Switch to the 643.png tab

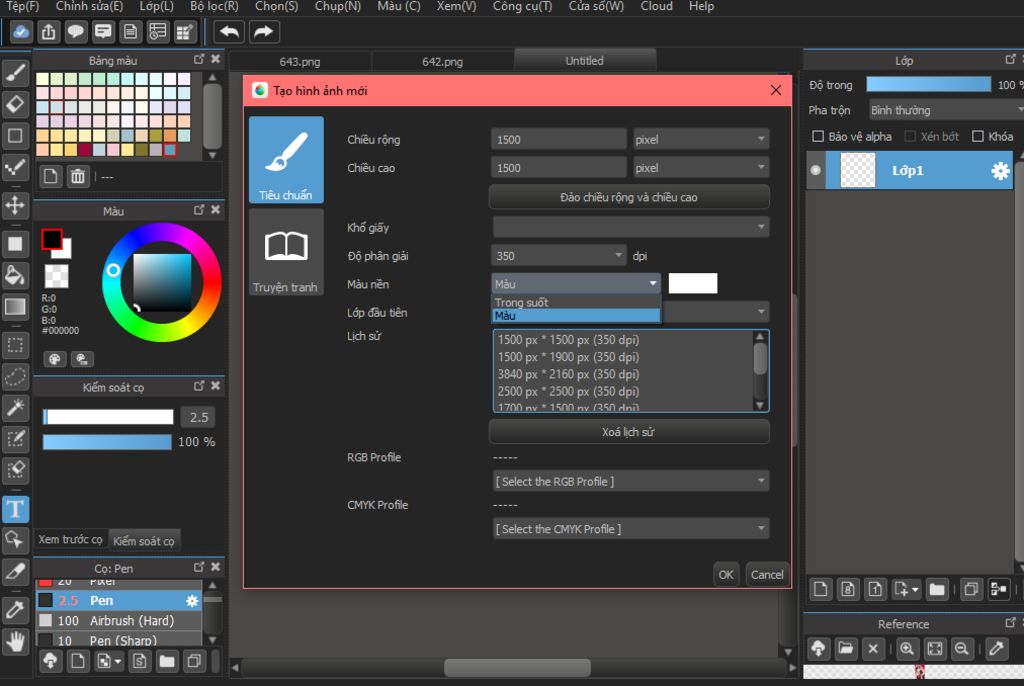pos(300,61)
